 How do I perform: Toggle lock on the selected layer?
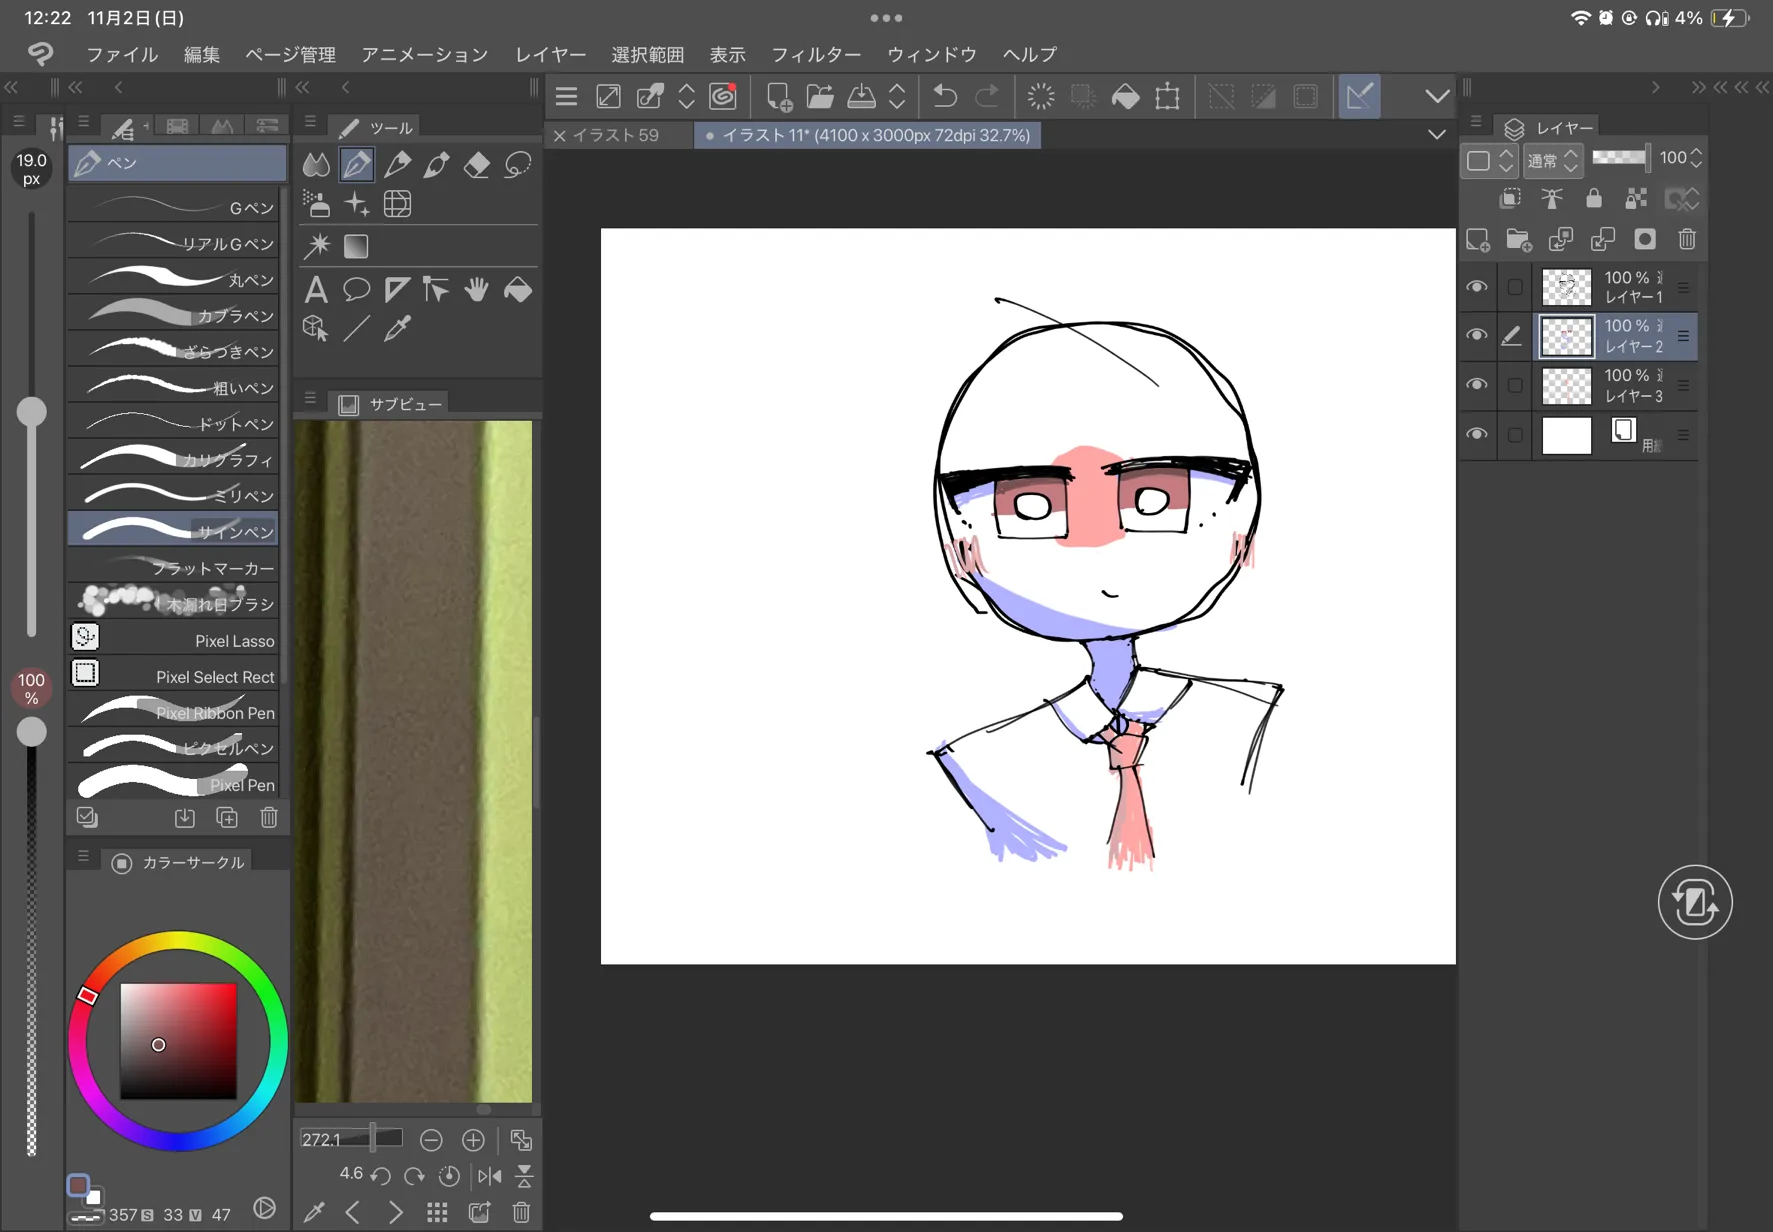(1594, 198)
